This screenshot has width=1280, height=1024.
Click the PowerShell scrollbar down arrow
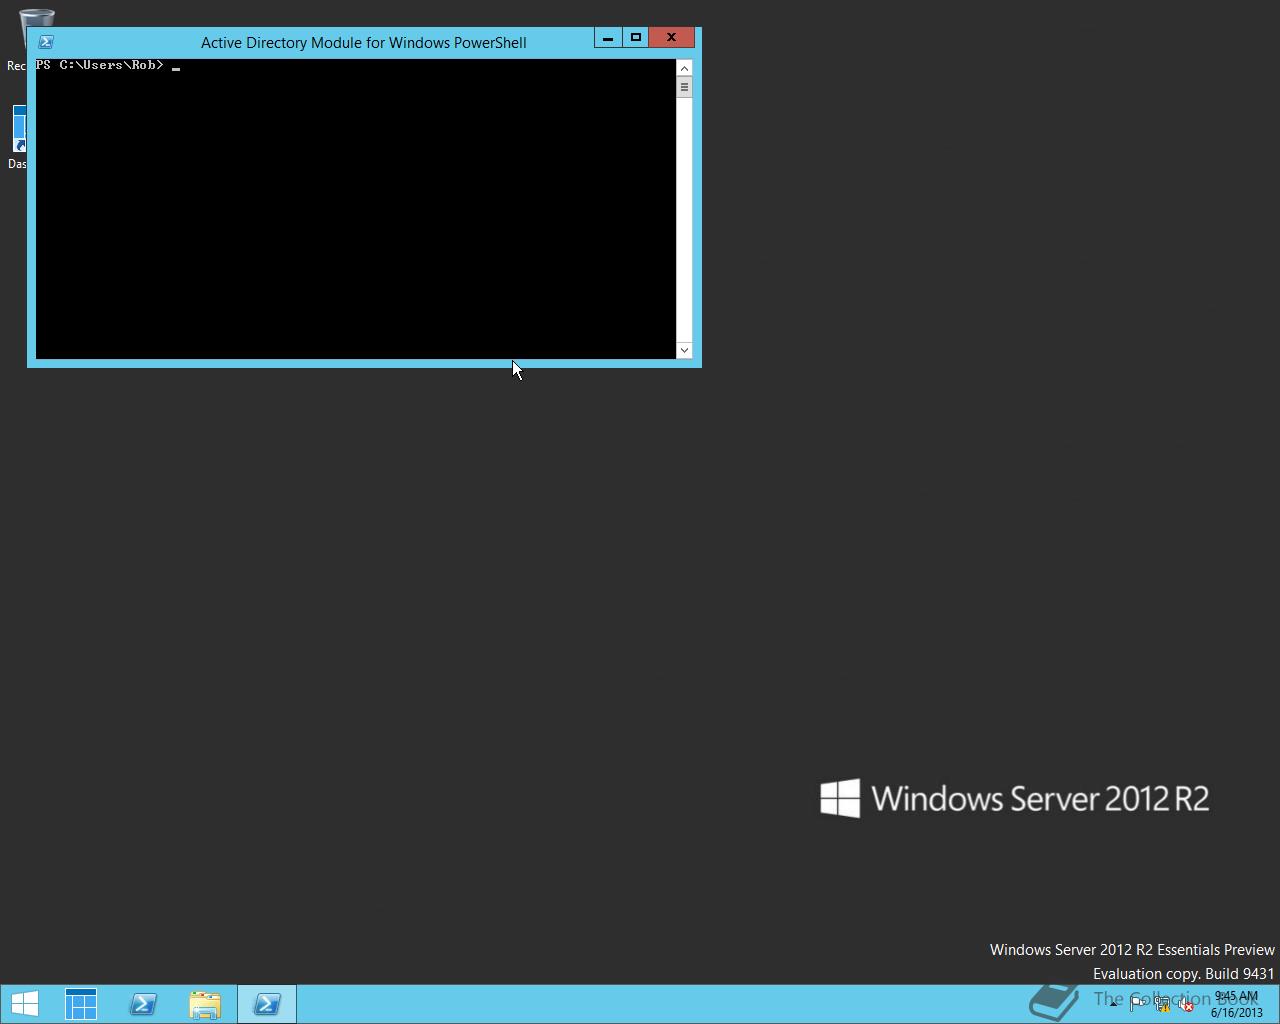684,350
